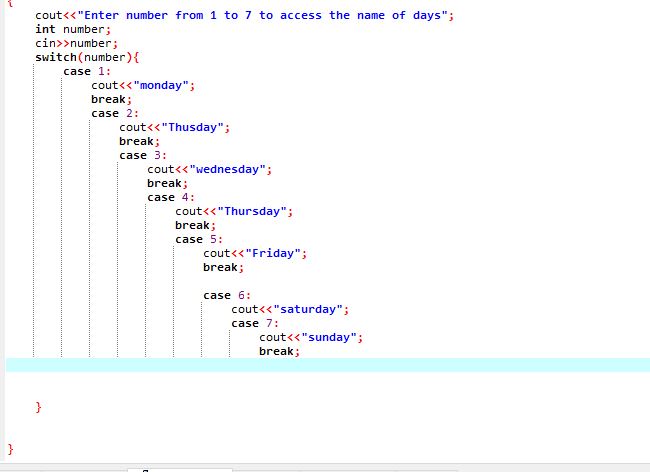This screenshot has width=650, height=472.
Task: Click the cout<<"Thursday"; statement
Action: click(234, 211)
